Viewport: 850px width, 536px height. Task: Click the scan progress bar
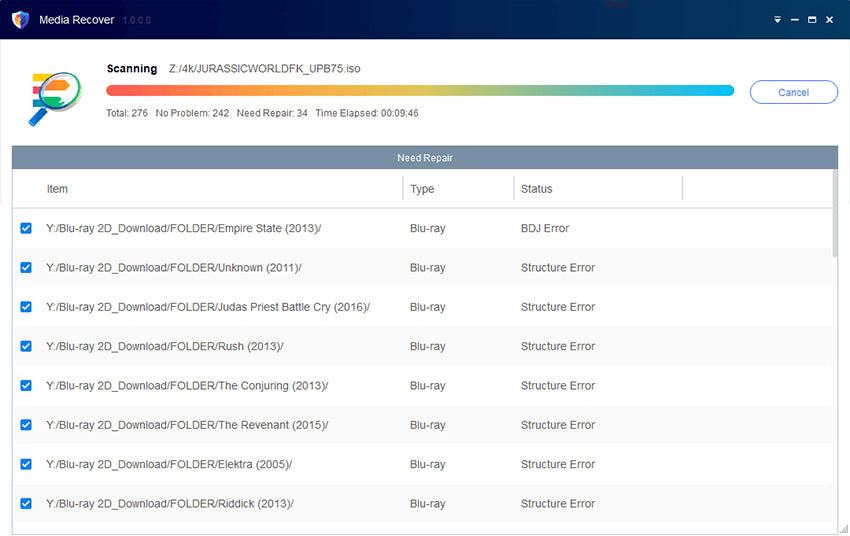coord(420,91)
